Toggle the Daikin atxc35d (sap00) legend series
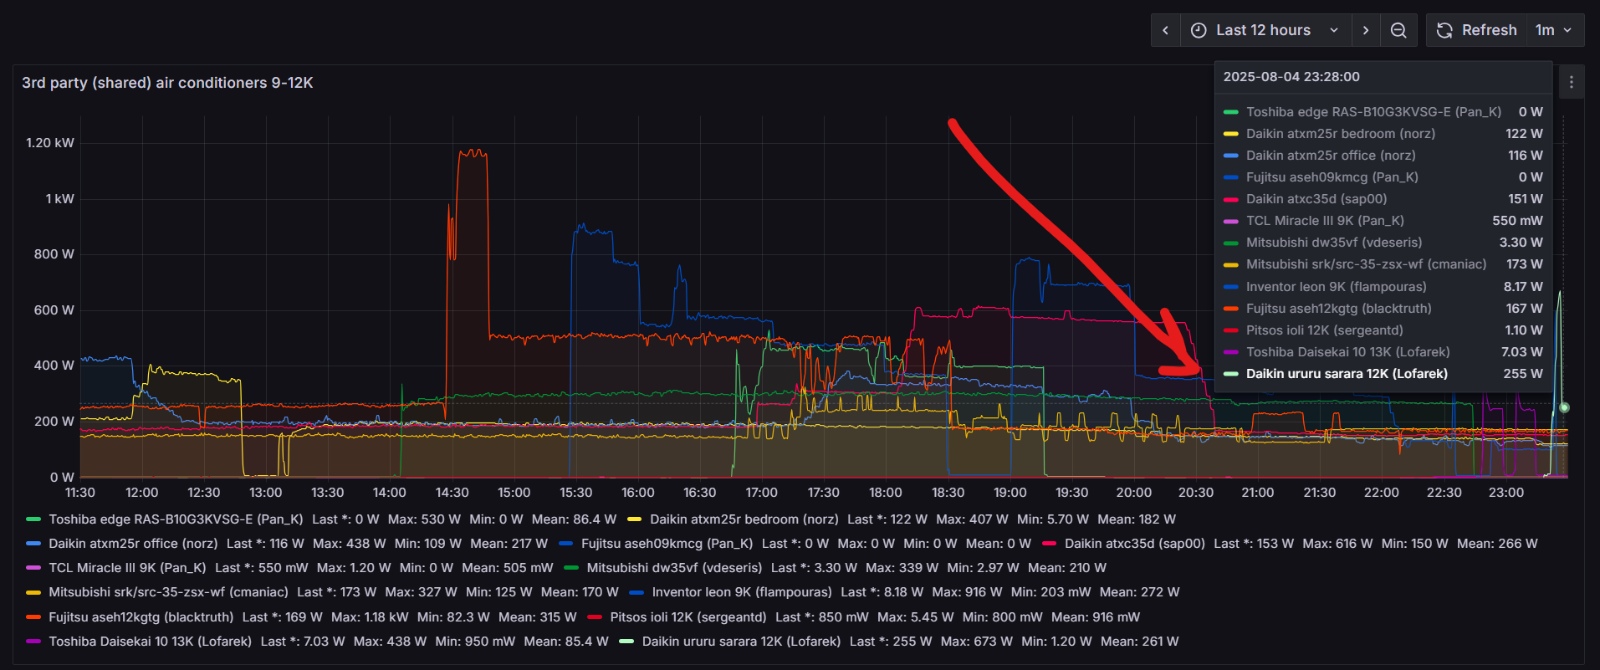Image resolution: width=1600 pixels, height=670 pixels. point(1135,543)
